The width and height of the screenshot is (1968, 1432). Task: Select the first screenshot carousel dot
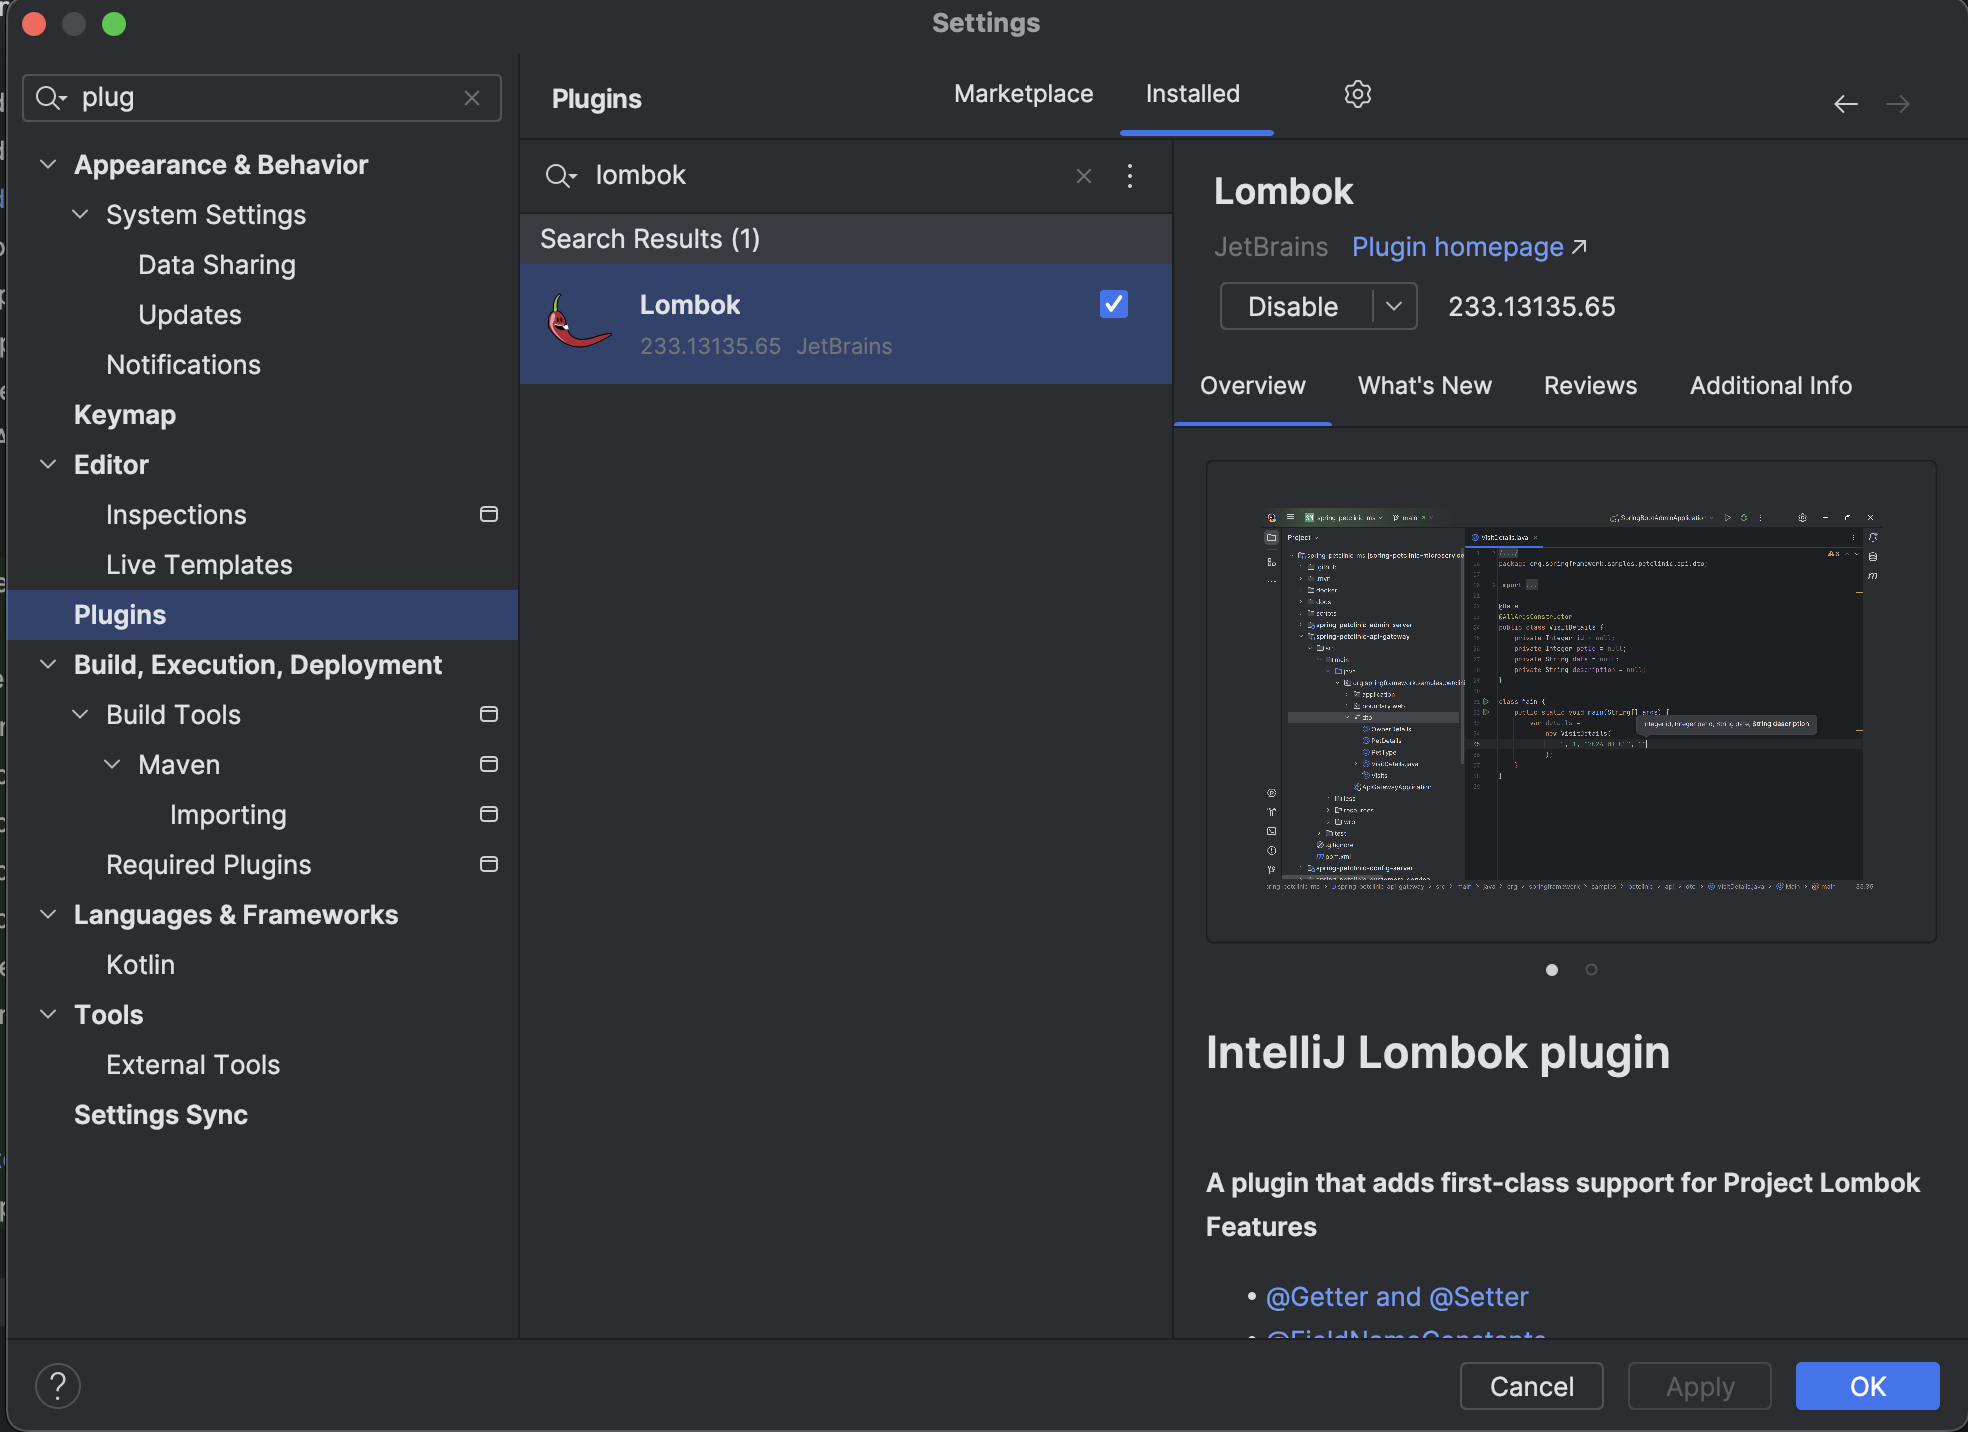(1551, 969)
